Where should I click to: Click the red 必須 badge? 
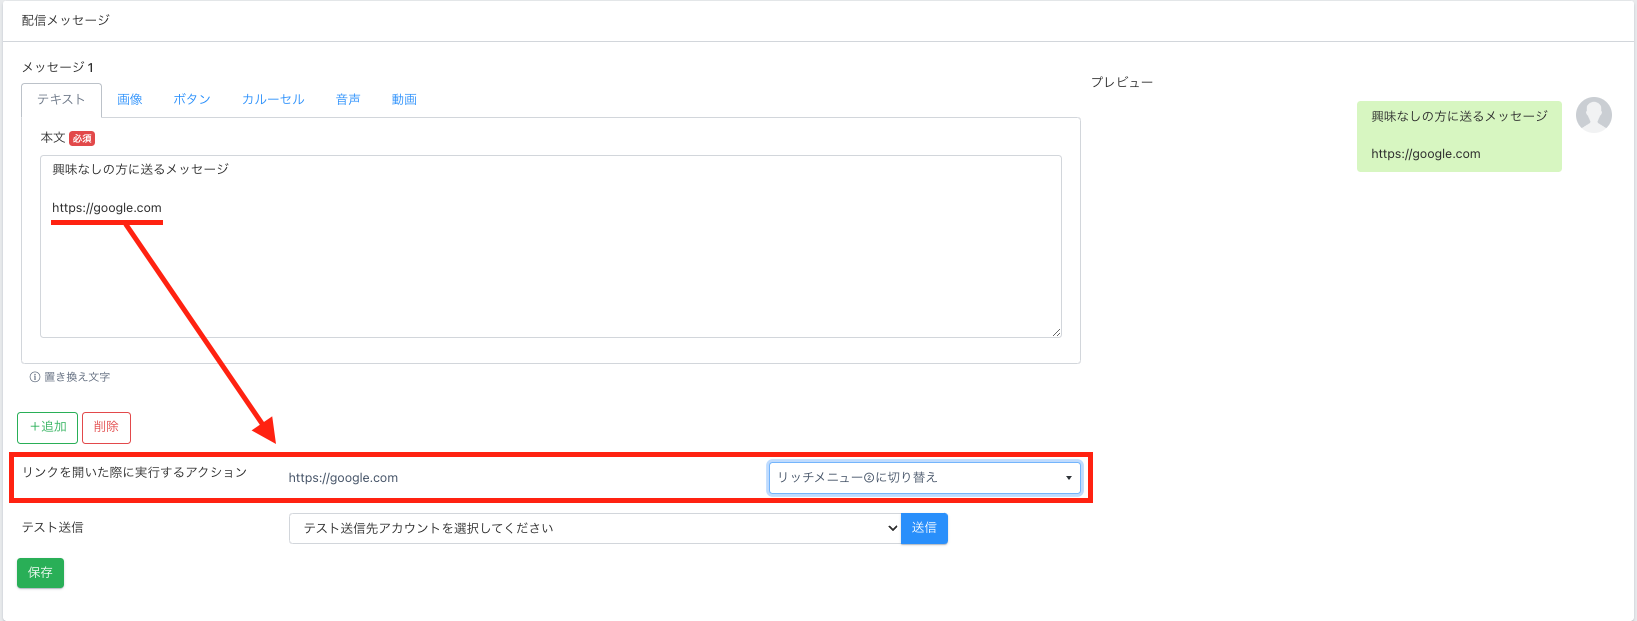[x=82, y=139]
